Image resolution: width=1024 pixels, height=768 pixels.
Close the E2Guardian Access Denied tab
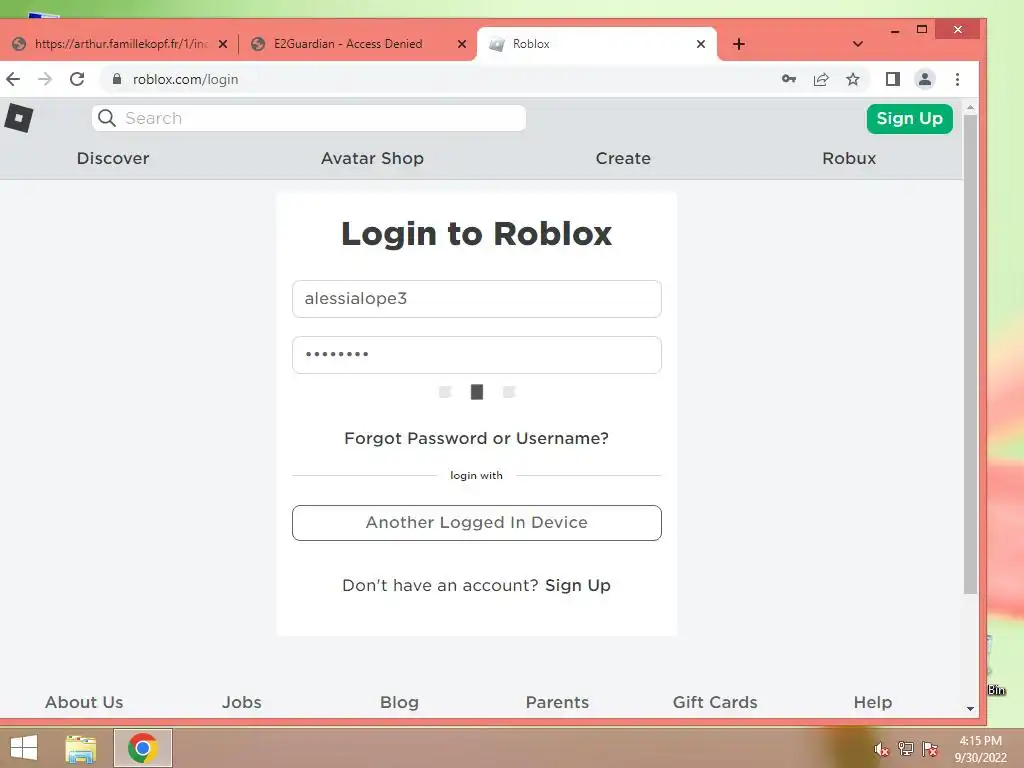[x=462, y=44]
